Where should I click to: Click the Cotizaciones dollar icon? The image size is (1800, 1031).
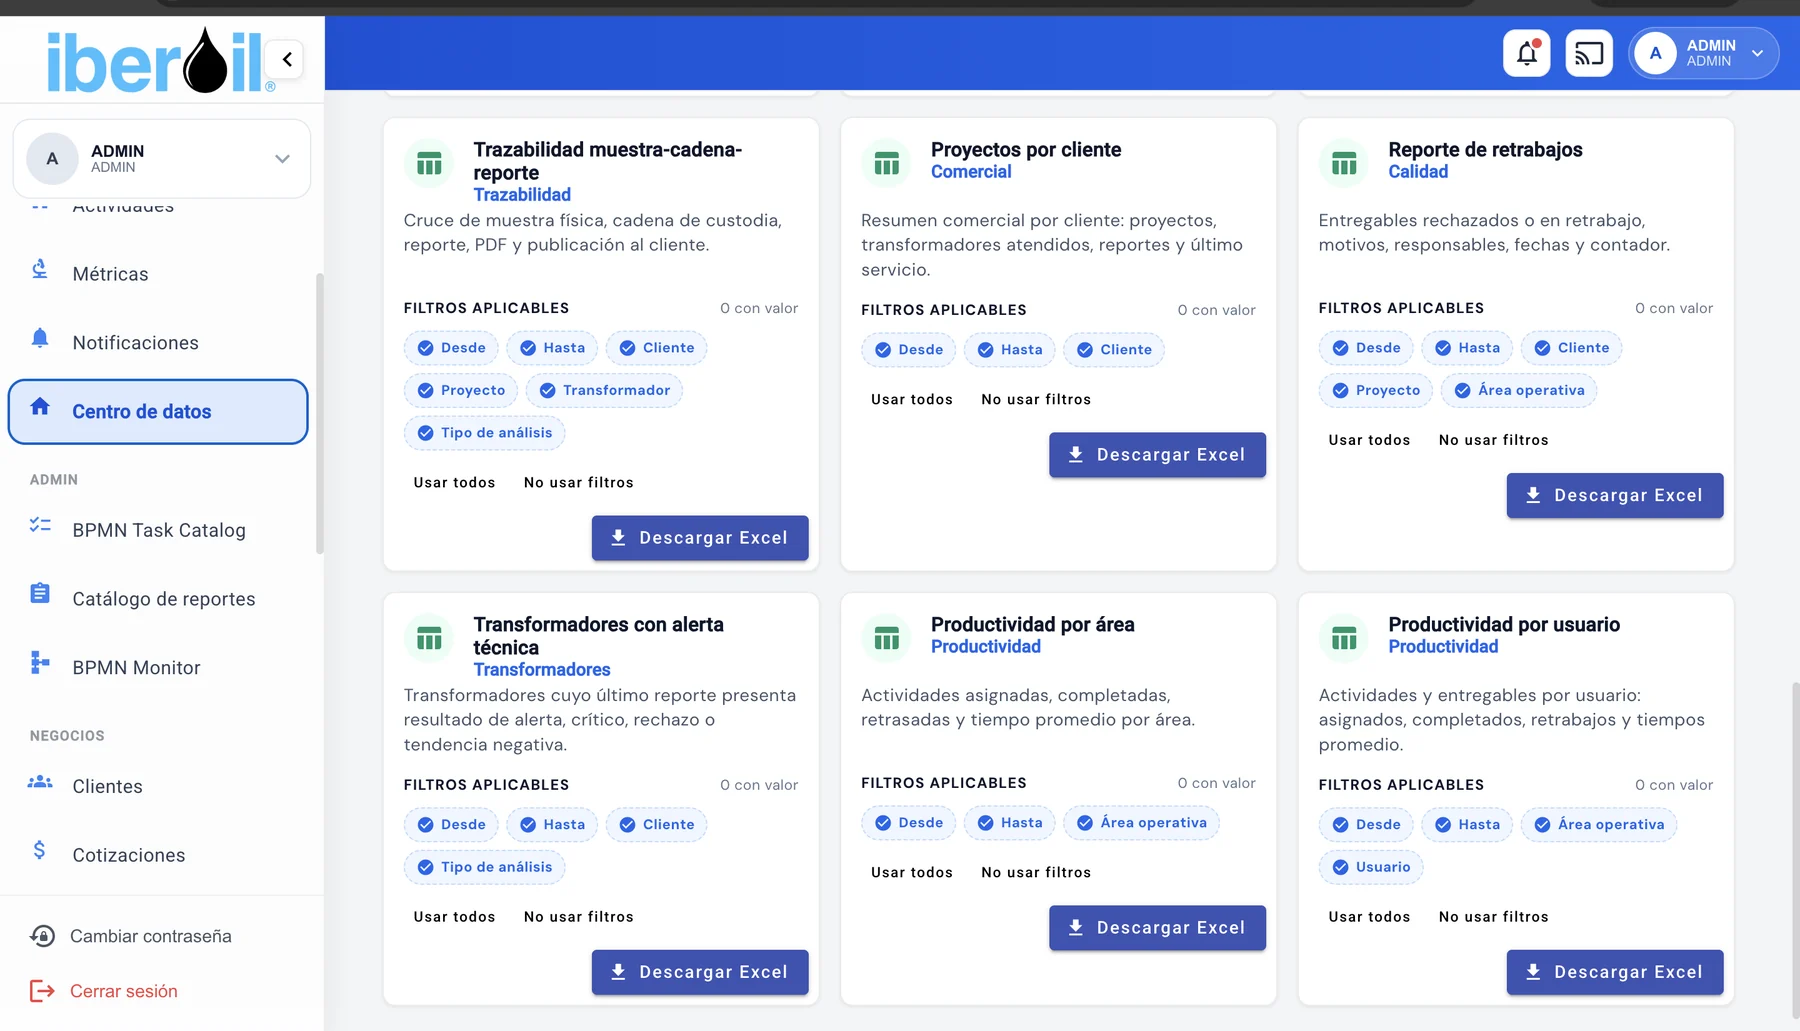click(40, 850)
